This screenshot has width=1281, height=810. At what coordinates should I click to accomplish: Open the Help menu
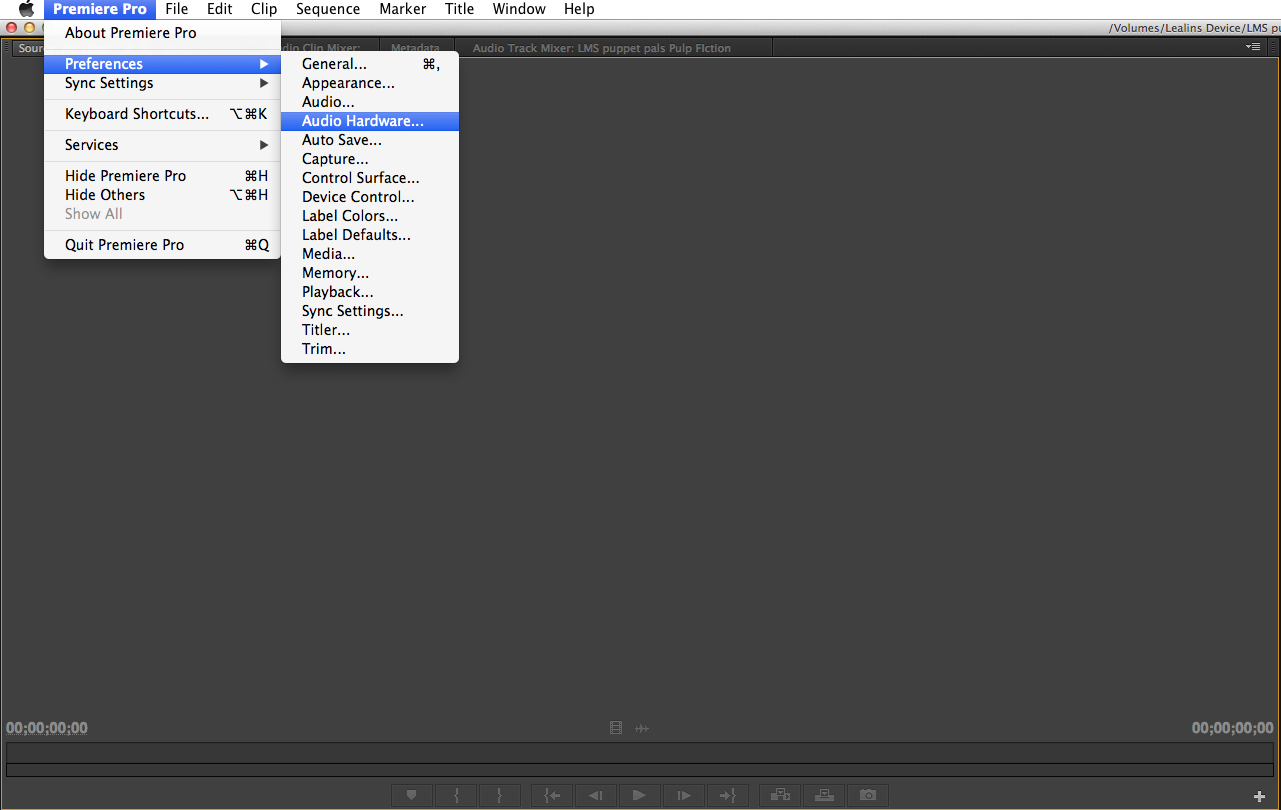click(579, 9)
